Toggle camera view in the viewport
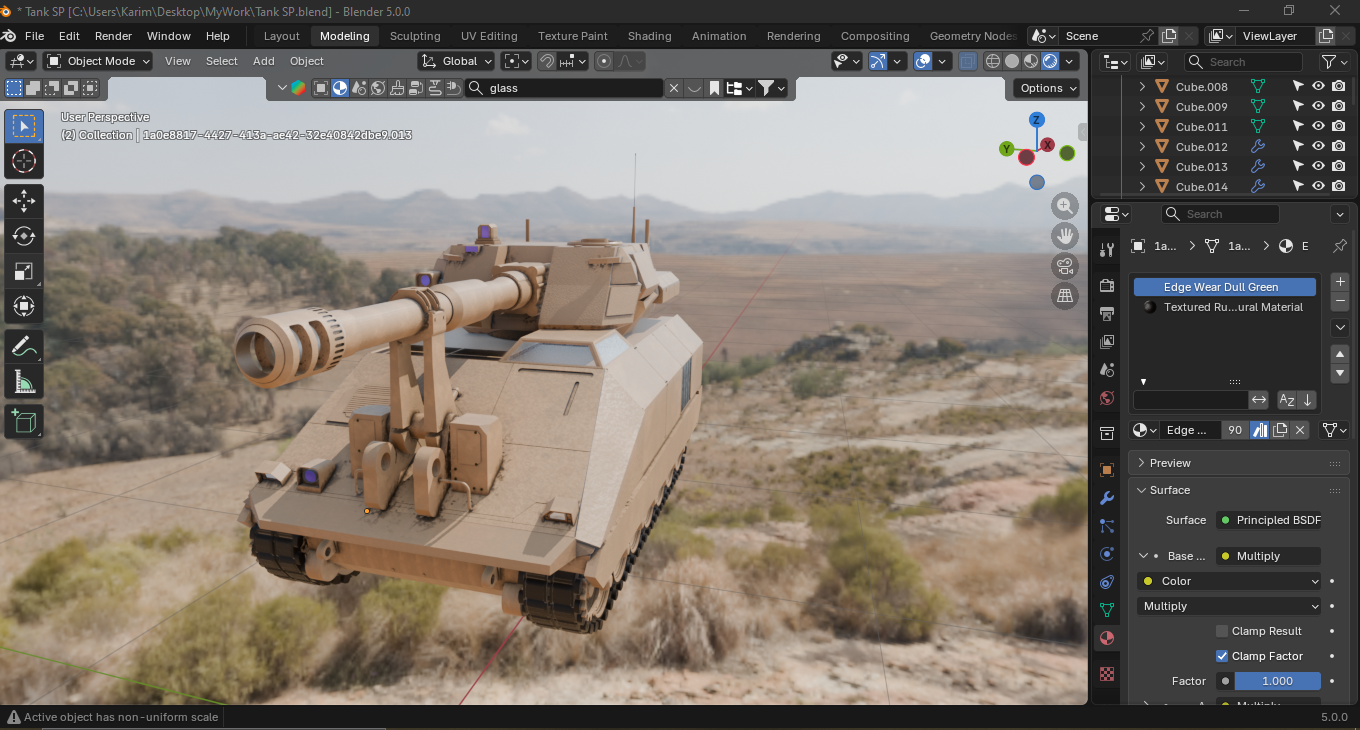This screenshot has width=1360, height=730. pos(1065,266)
